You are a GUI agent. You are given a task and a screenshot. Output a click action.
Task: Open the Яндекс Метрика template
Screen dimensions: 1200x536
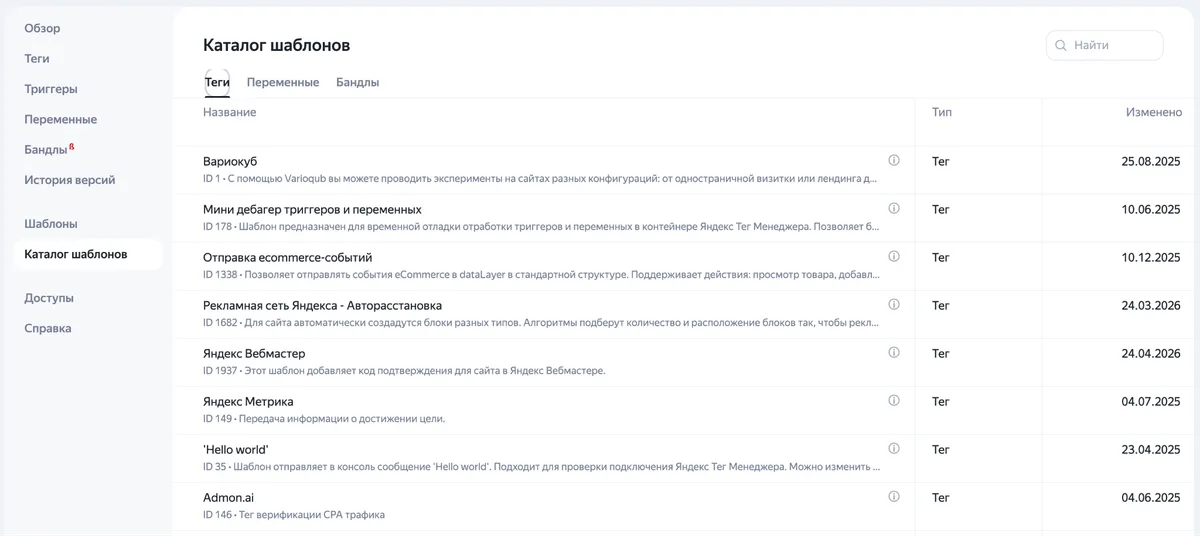click(248, 401)
